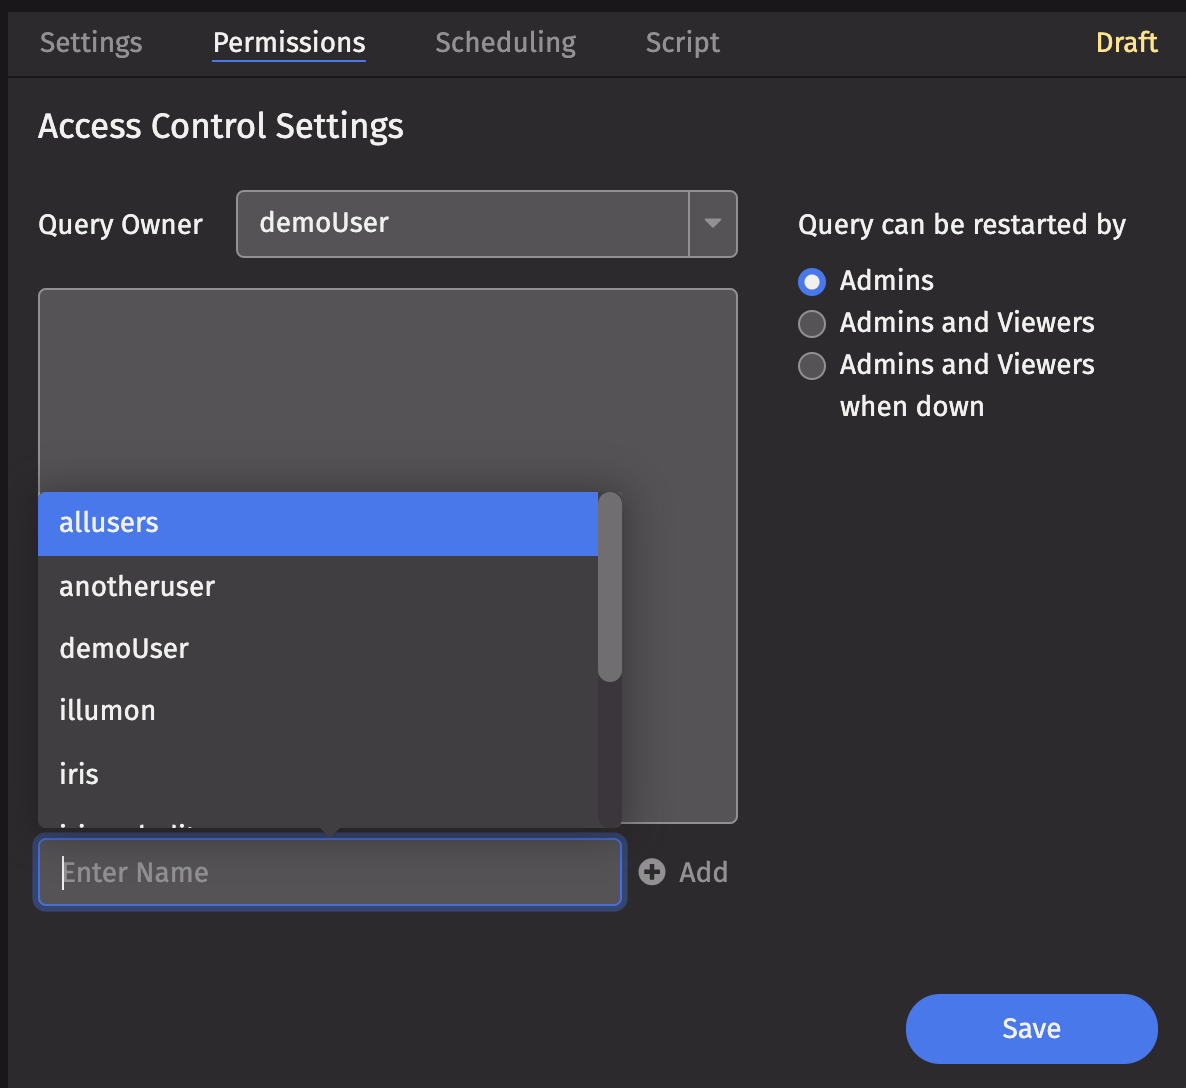Click the Draft status label
Screen dimensions: 1186x1088
coord(1126,42)
